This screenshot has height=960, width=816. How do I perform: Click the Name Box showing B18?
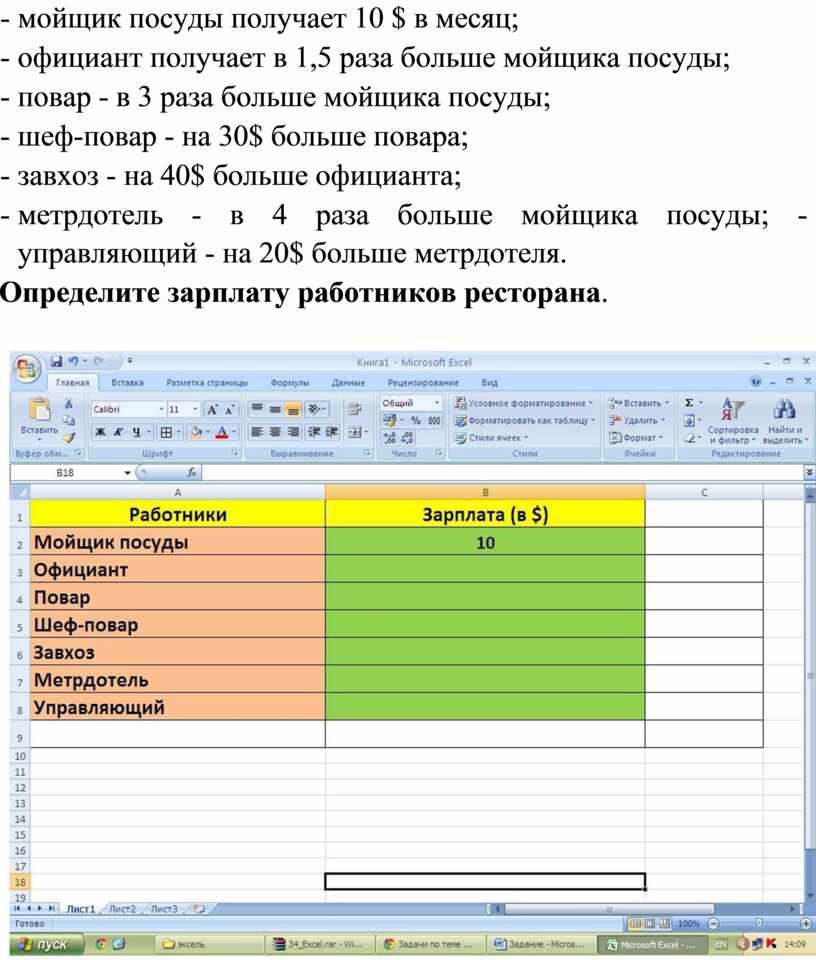[66, 473]
